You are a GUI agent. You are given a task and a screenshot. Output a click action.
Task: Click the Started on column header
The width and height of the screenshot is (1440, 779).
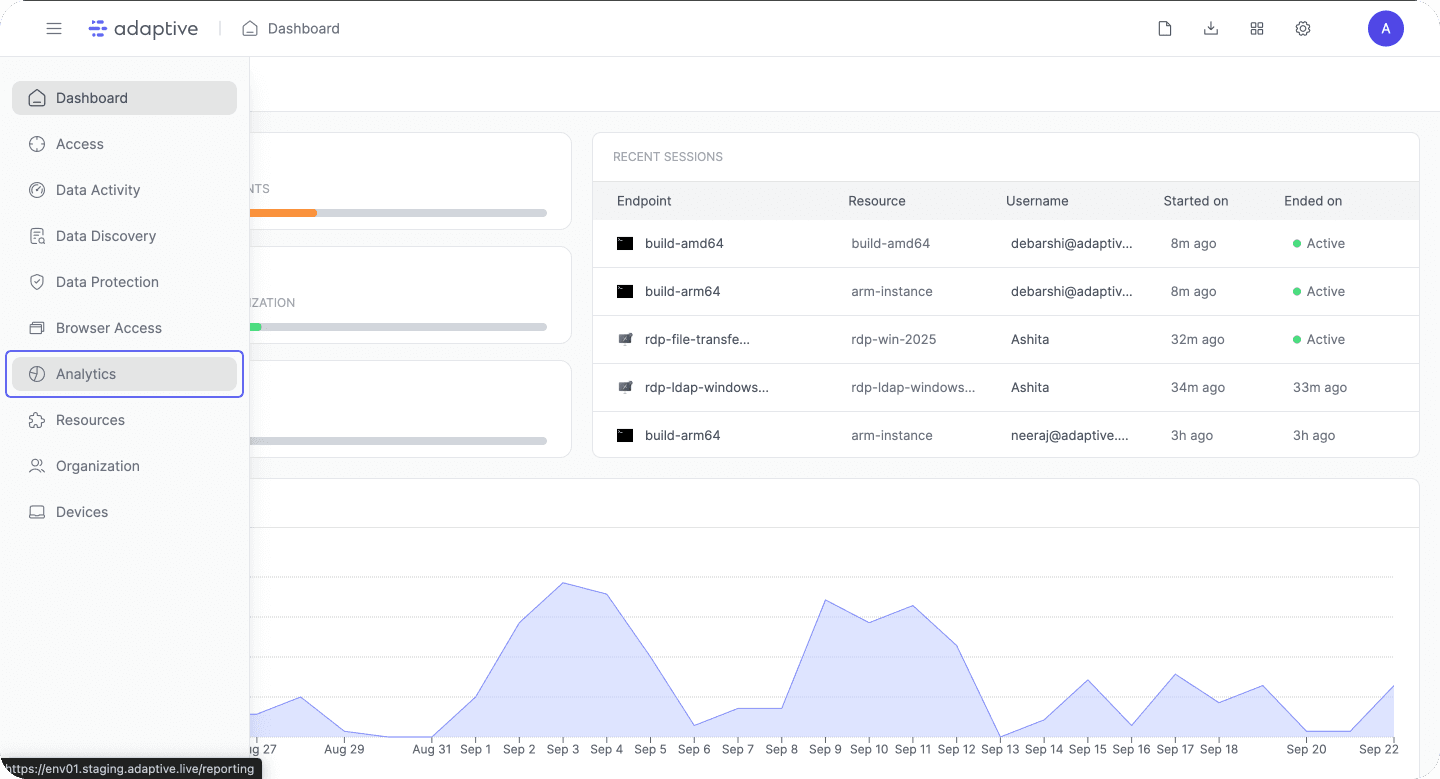tap(1196, 201)
